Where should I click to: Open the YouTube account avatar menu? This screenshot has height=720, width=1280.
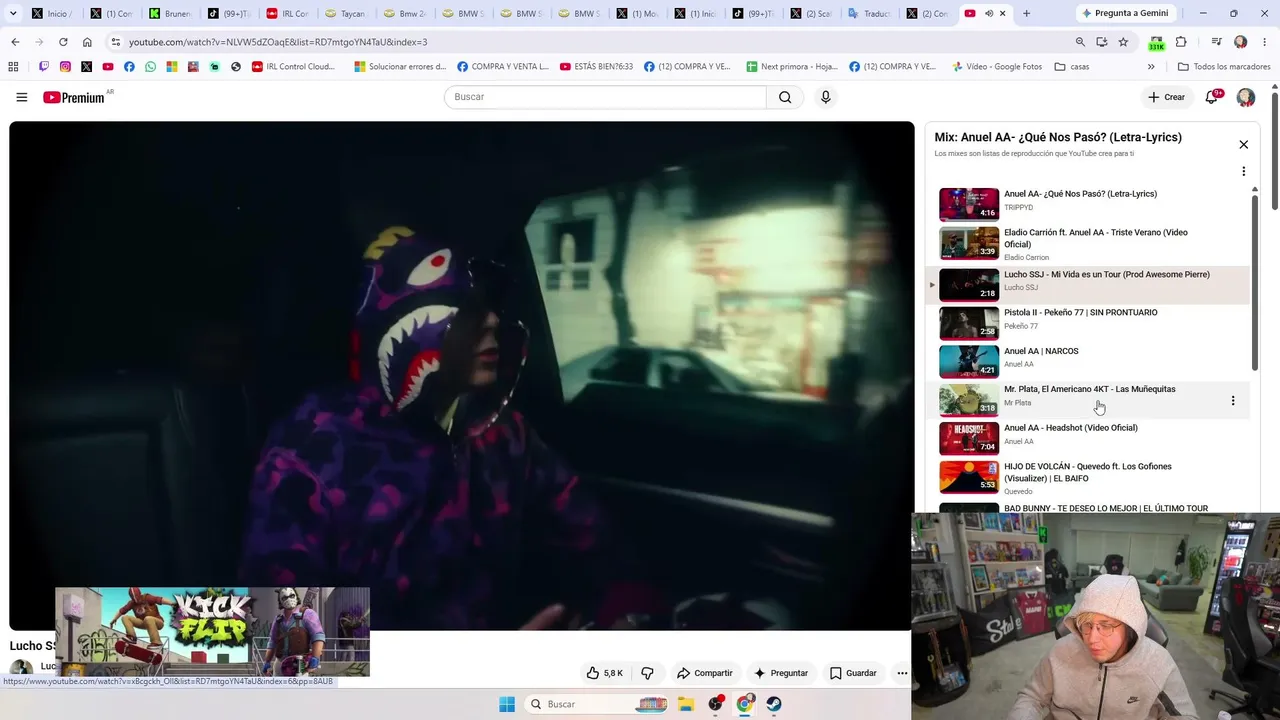point(1246,97)
